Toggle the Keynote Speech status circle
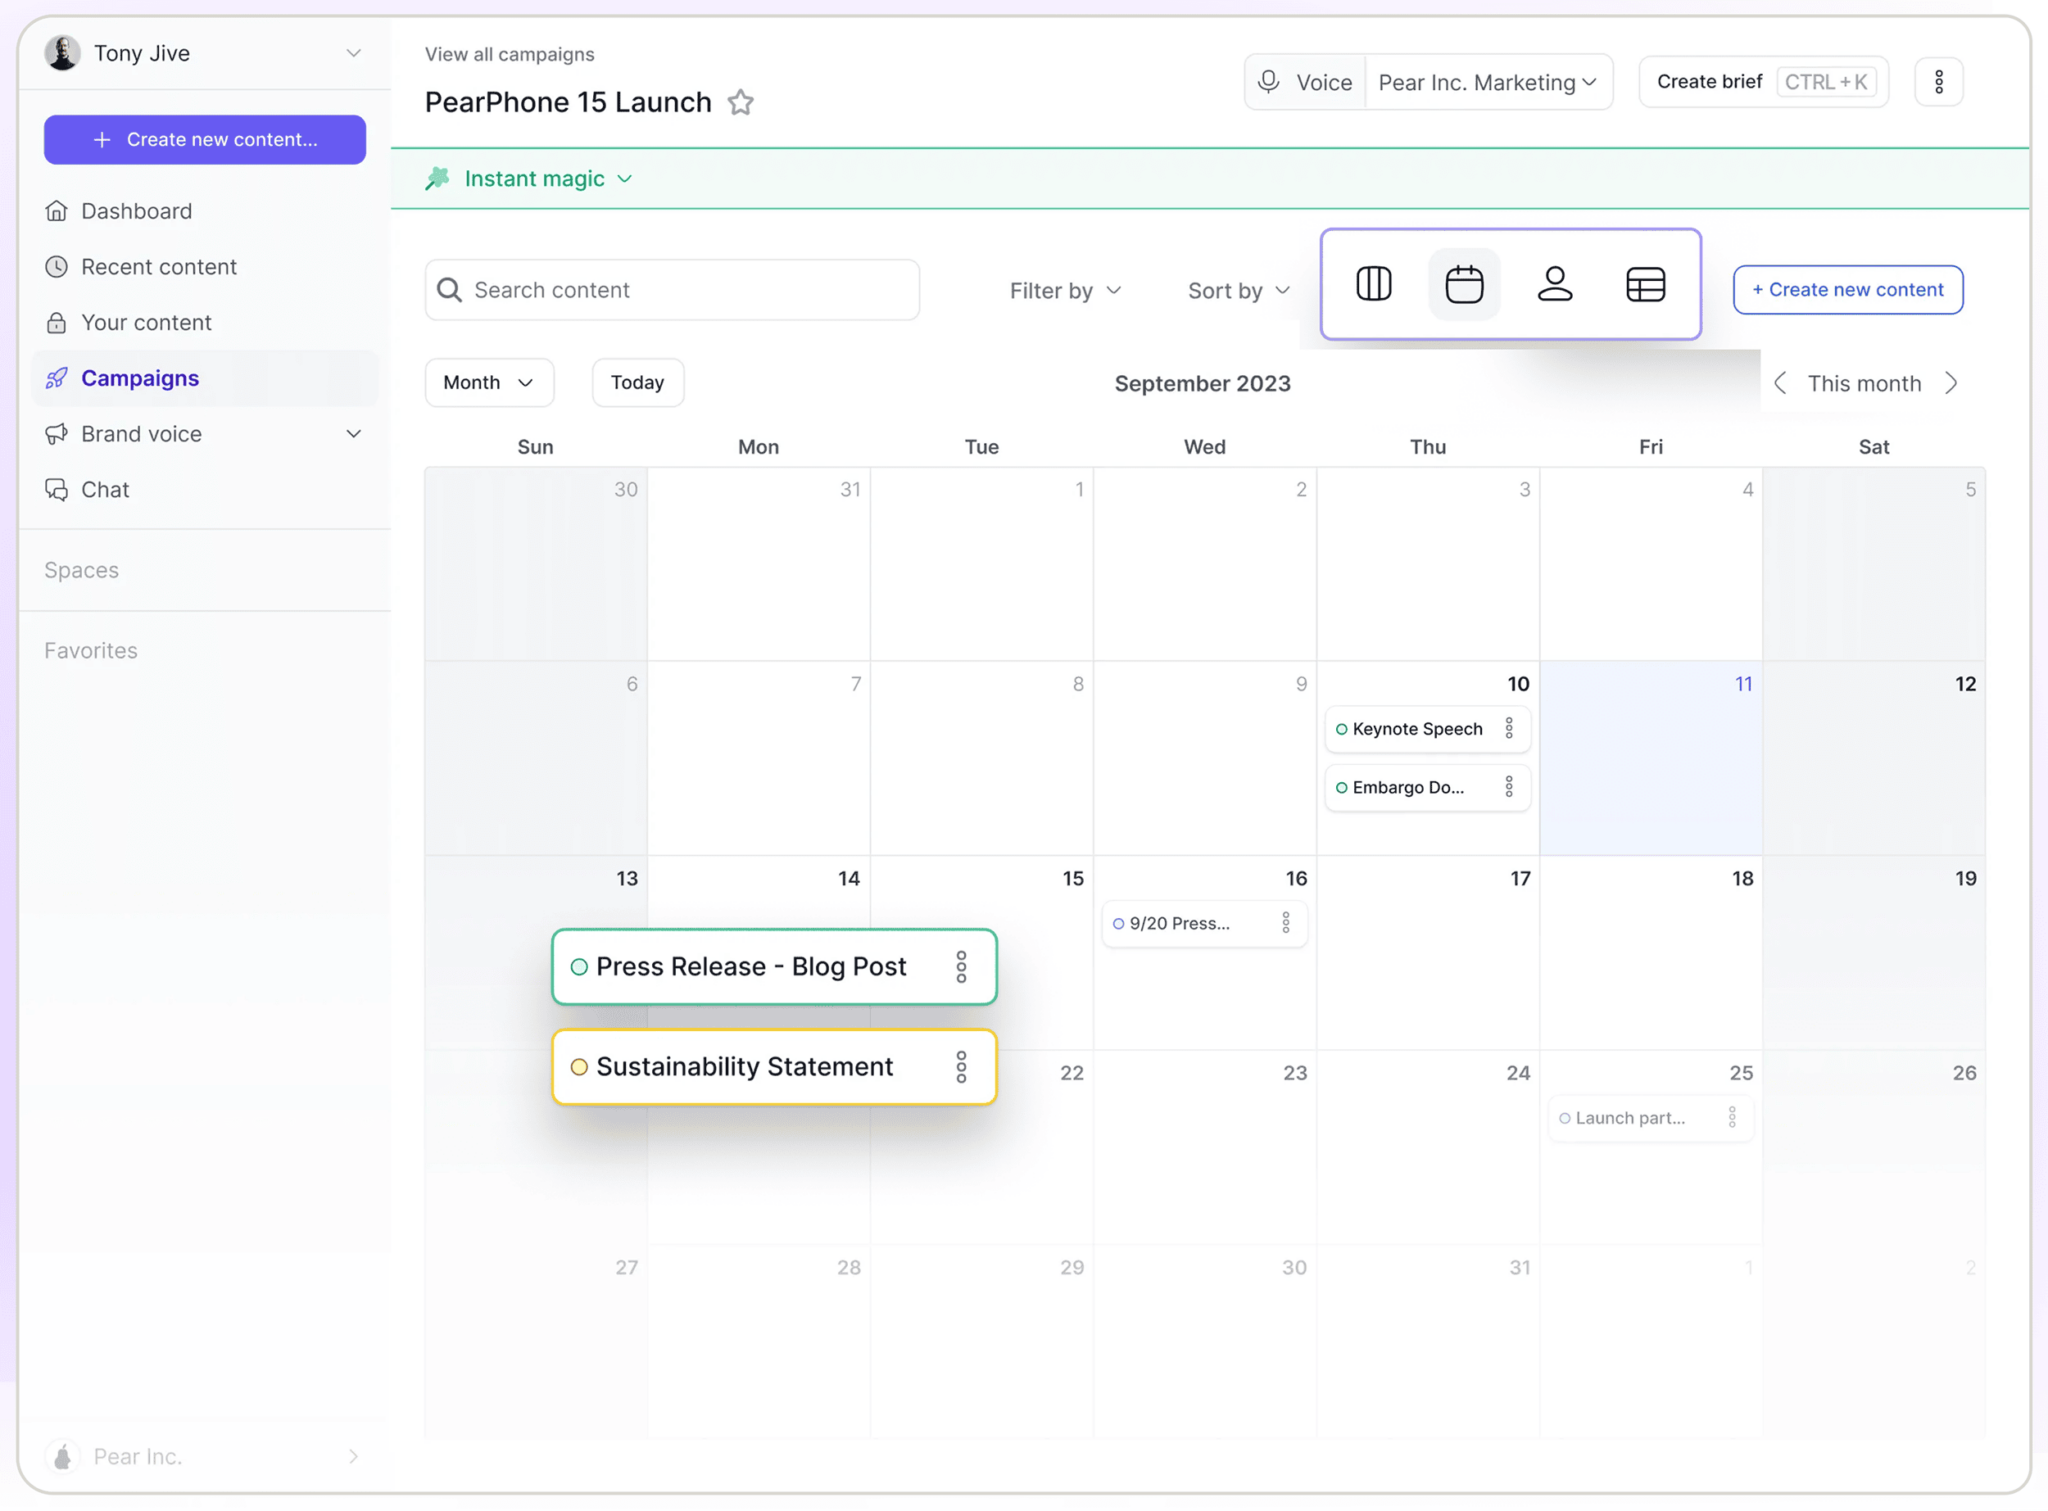Viewport: 2048px width, 1511px height. point(1340,728)
